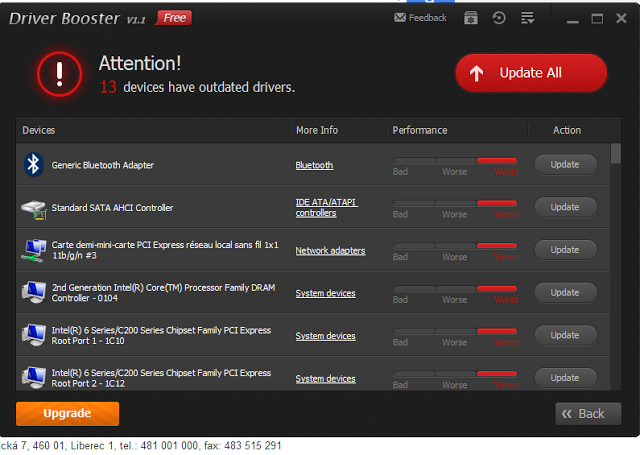The image size is (640, 455).
Task: Open the rescue center box icon
Action: point(471,18)
